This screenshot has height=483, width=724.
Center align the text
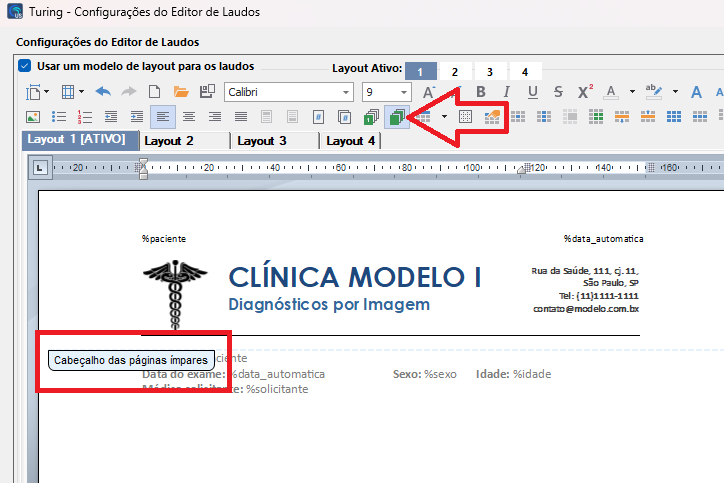[x=189, y=117]
